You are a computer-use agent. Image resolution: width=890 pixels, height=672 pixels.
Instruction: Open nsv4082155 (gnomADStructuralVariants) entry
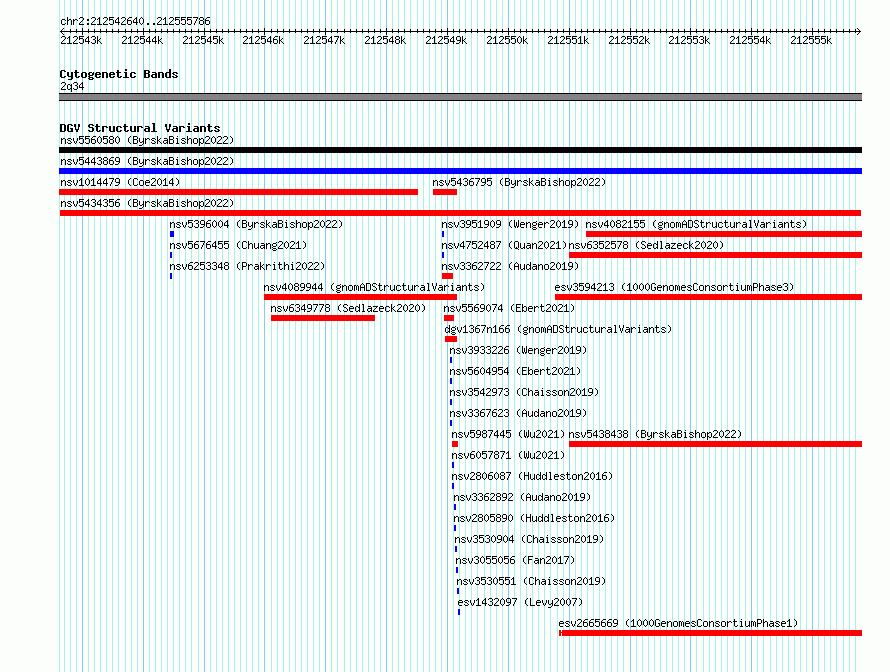click(696, 224)
